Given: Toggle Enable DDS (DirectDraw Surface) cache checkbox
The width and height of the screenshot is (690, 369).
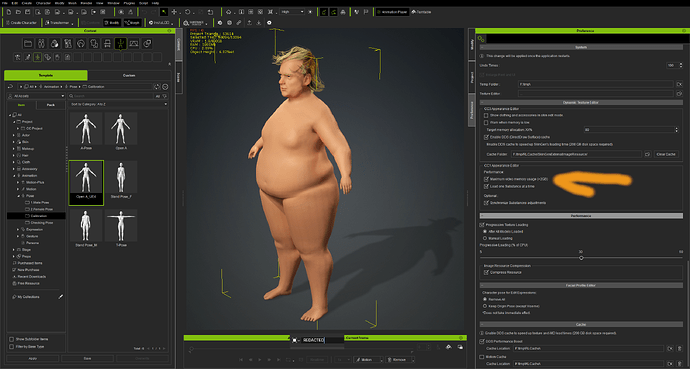Looking at the screenshot, I should (x=486, y=137).
